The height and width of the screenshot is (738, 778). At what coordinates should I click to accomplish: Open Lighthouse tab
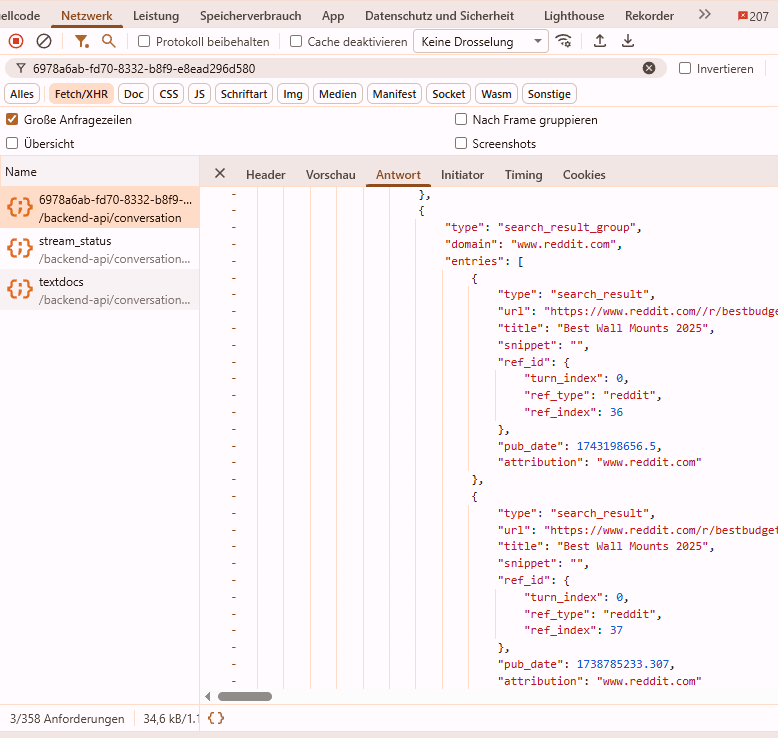coord(574,16)
